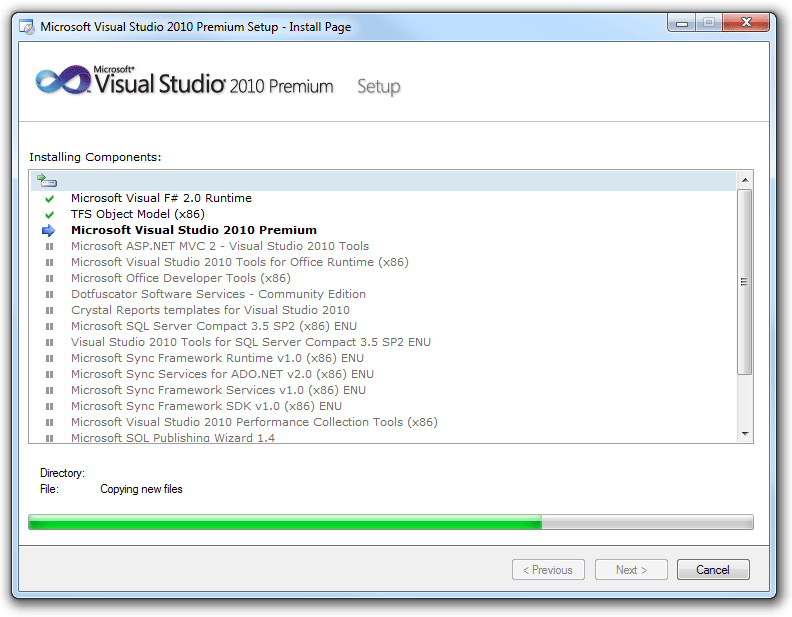Viewport: 792px width, 617px height.
Task: Select Visual Studio 2010 Performance Collection Tools (x86) row
Action: click(254, 423)
